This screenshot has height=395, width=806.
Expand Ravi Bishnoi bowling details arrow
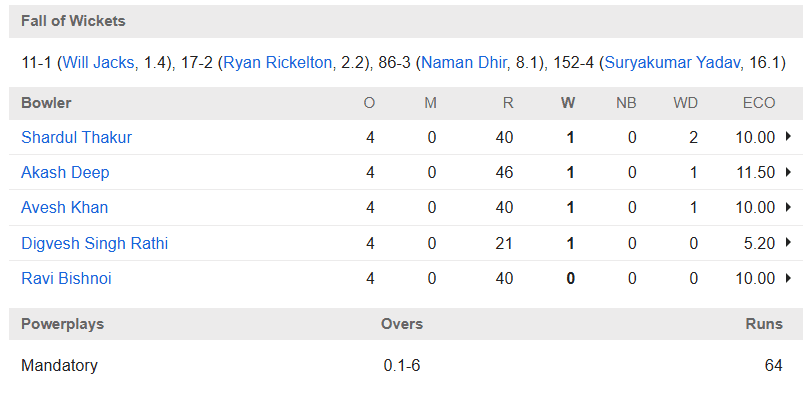coord(788,278)
